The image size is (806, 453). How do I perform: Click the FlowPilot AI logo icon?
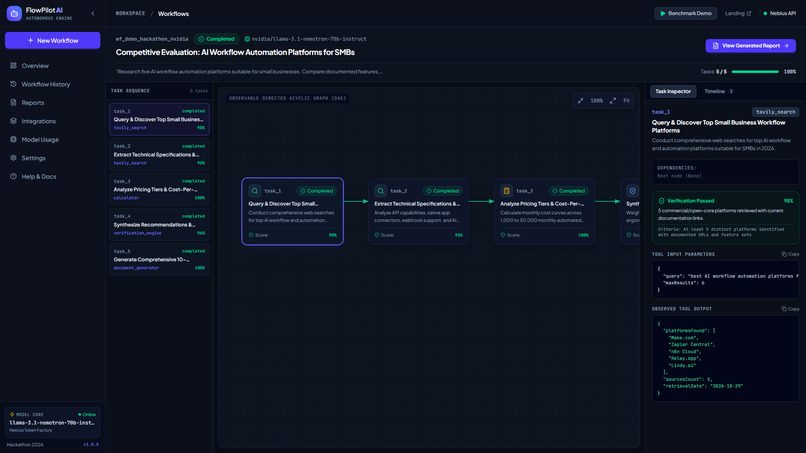14,13
